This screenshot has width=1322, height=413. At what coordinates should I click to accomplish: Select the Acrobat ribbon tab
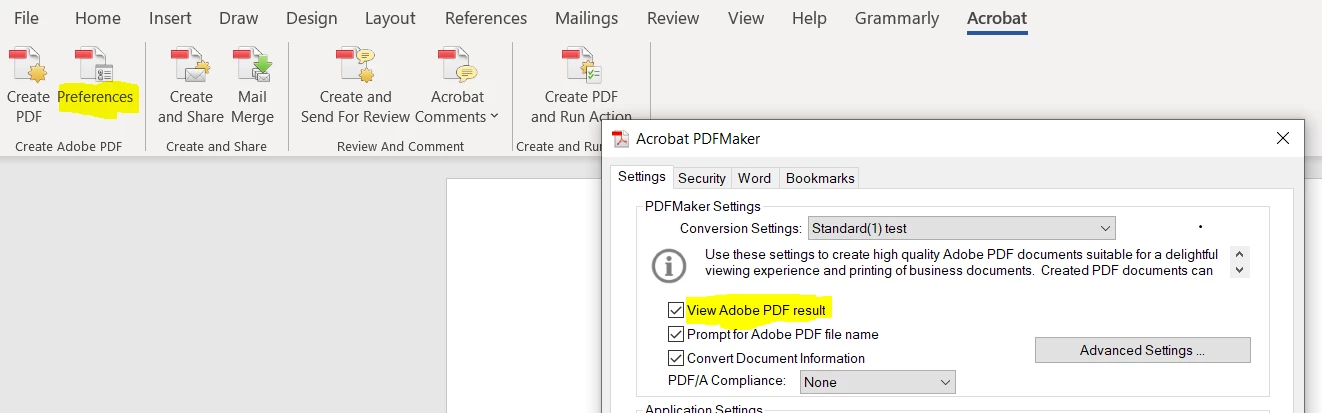(x=997, y=18)
